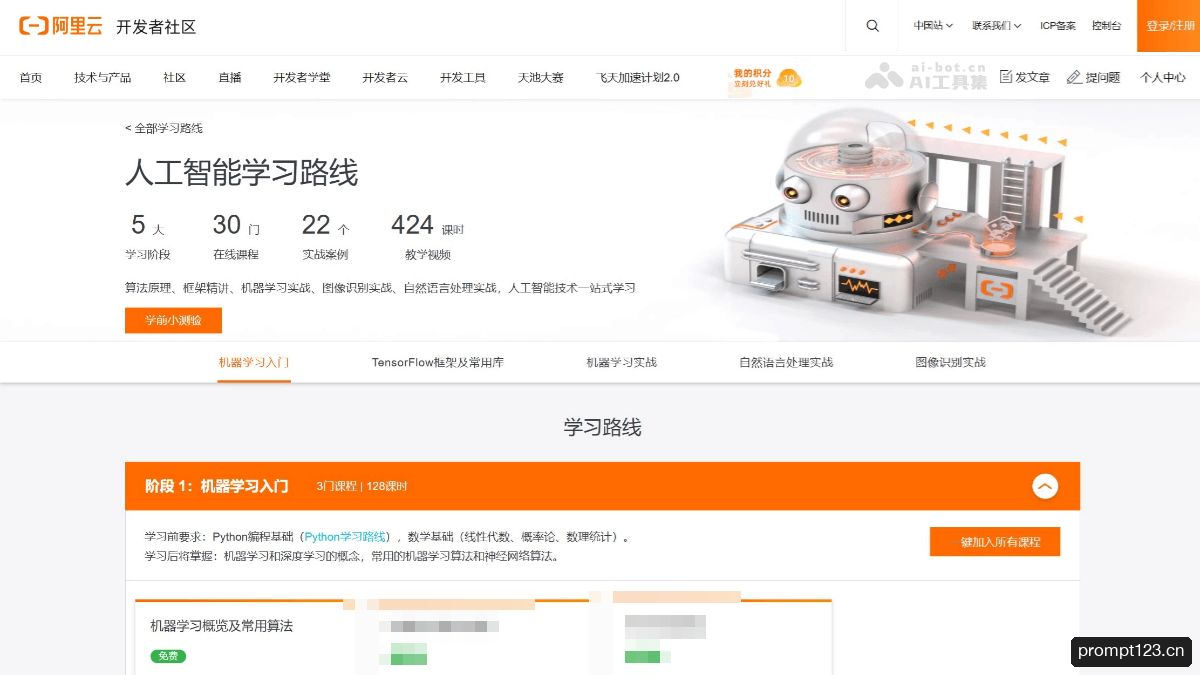Expand the 联系我们 dropdown
1200x675 pixels.
[996, 26]
